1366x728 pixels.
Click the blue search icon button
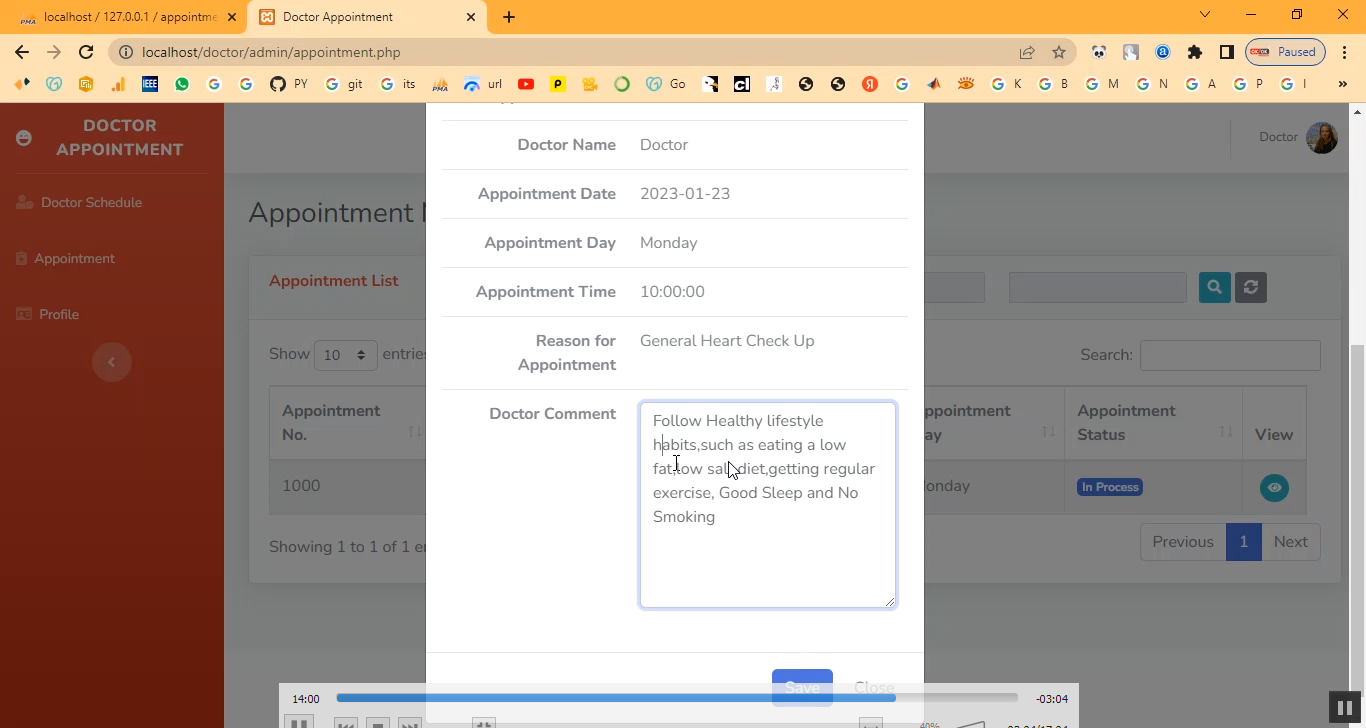[x=1214, y=287]
